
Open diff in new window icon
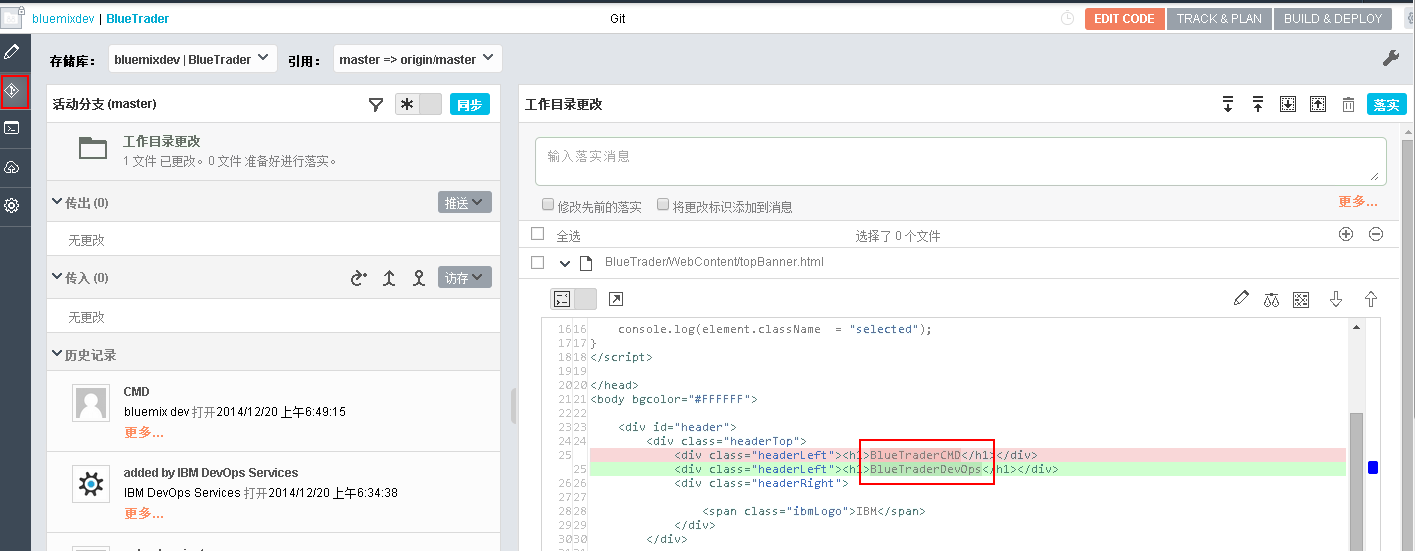(616, 299)
